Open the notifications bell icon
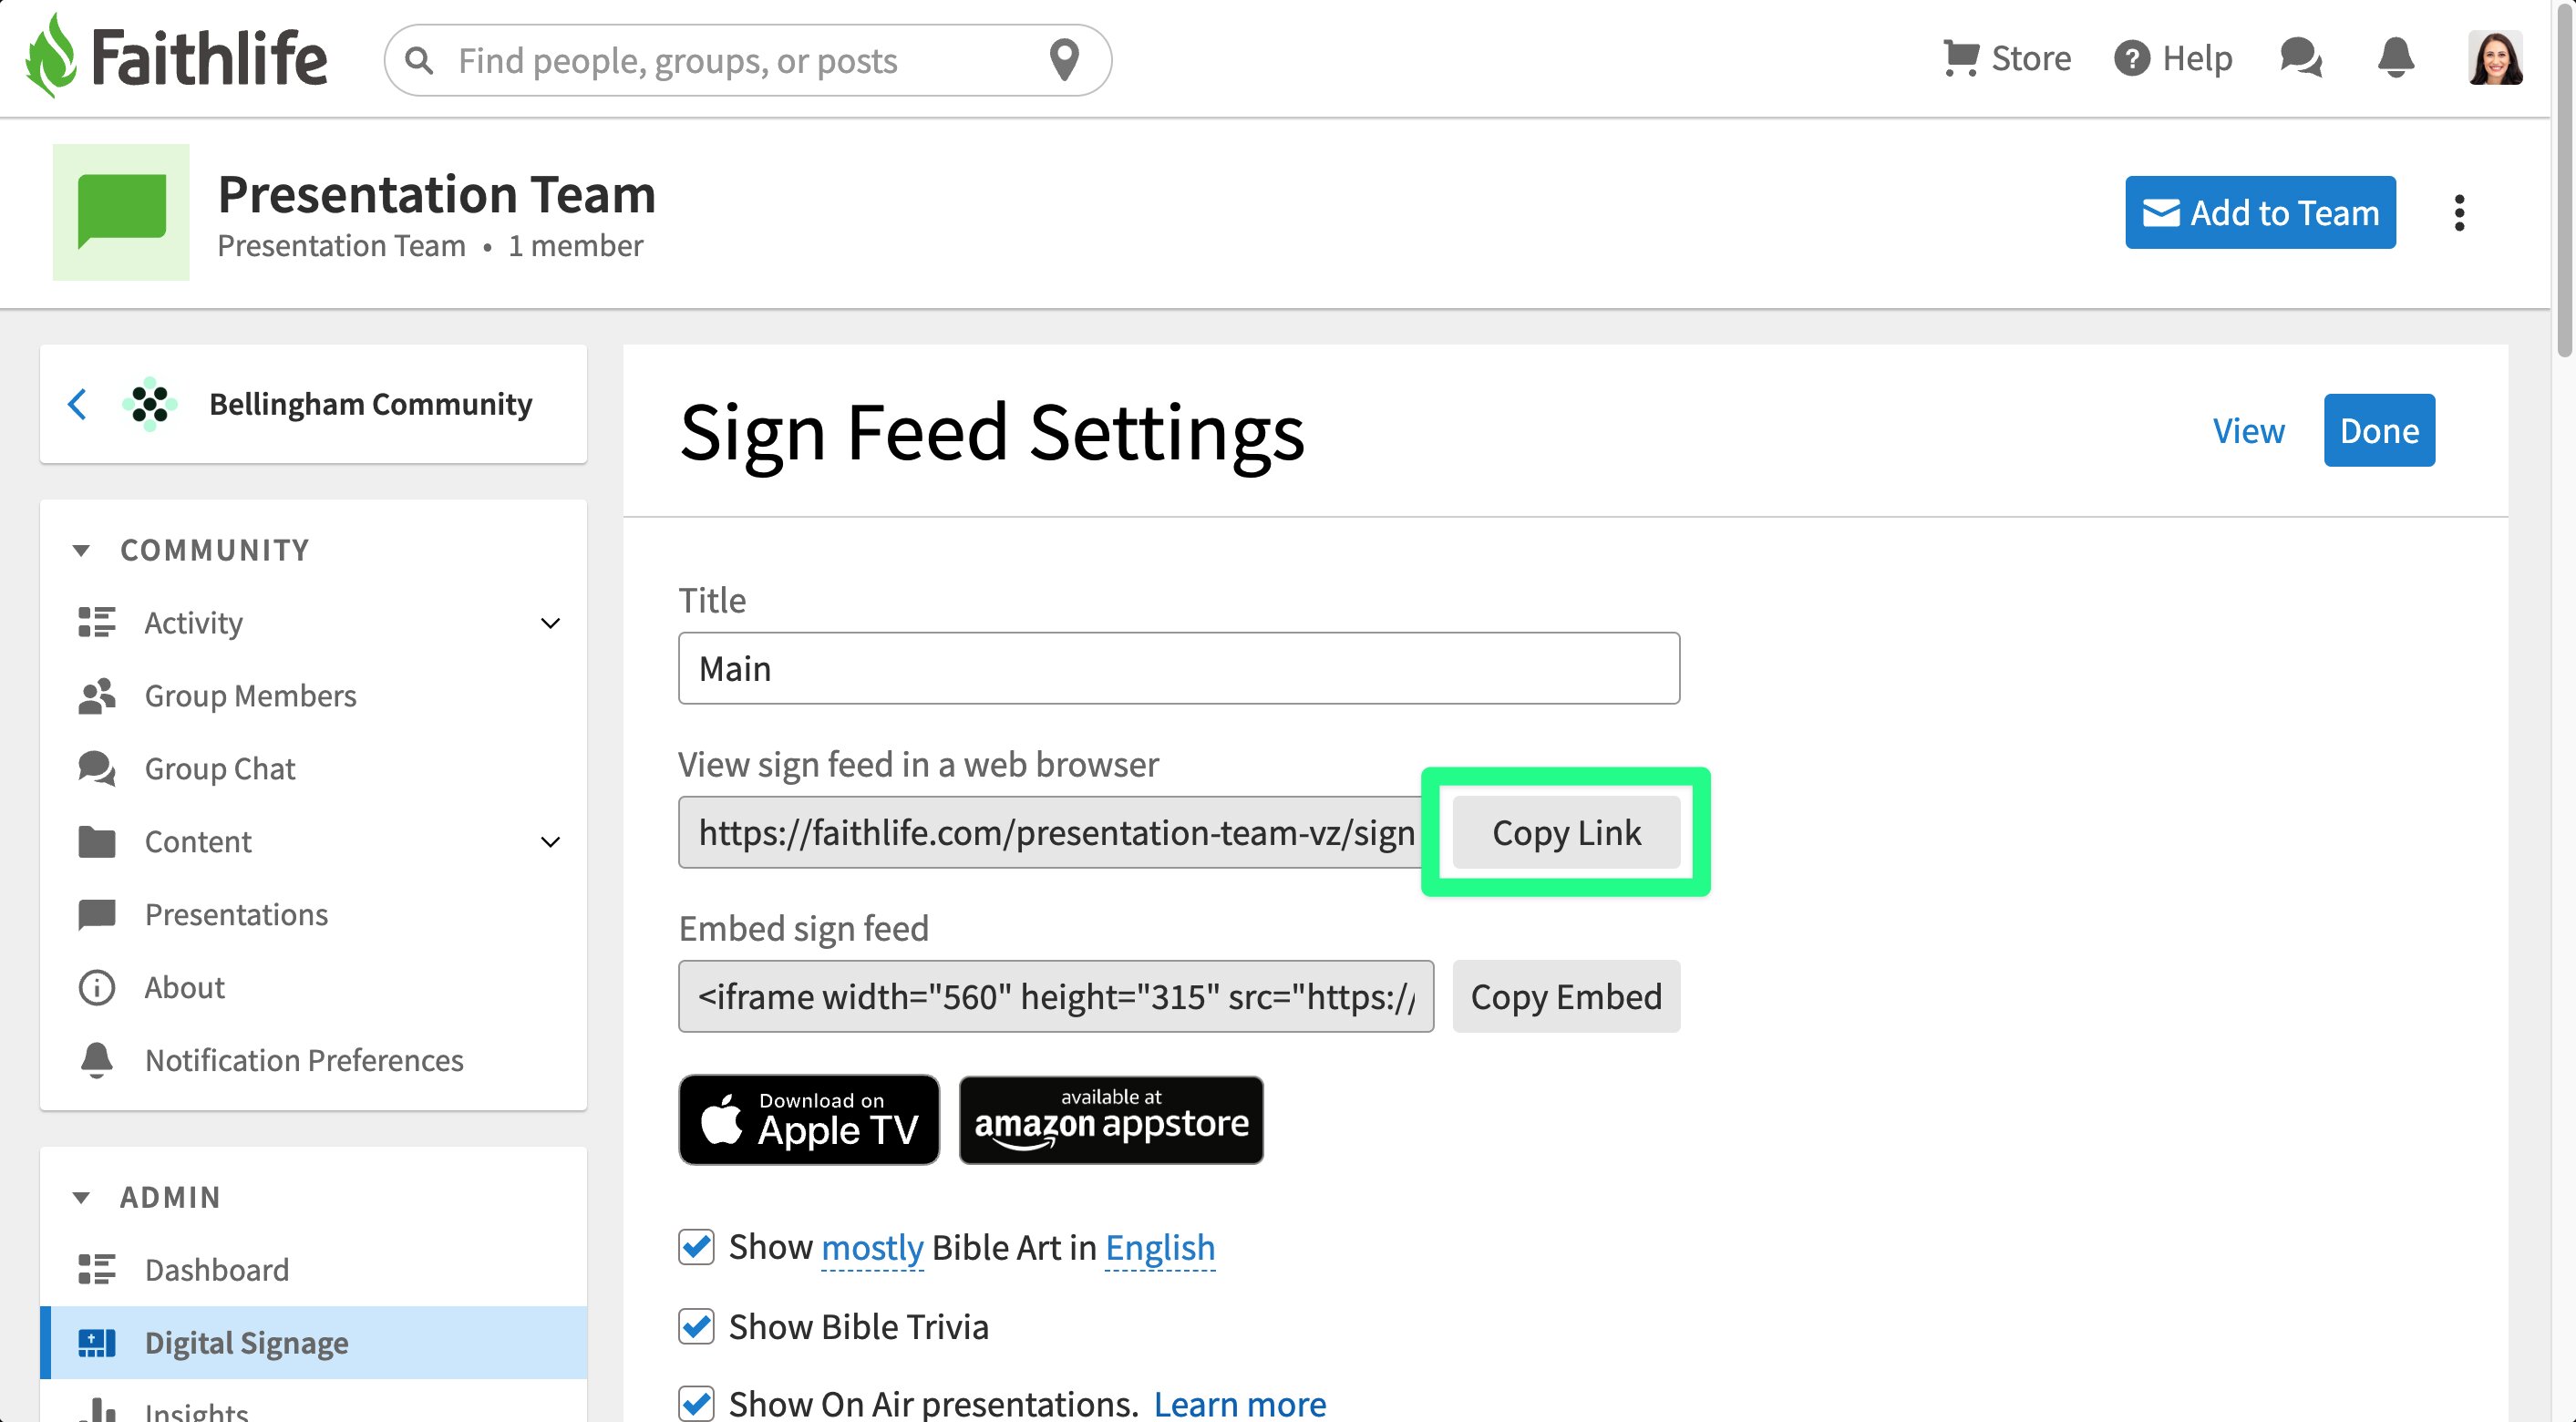The width and height of the screenshot is (2576, 1422). point(2396,58)
